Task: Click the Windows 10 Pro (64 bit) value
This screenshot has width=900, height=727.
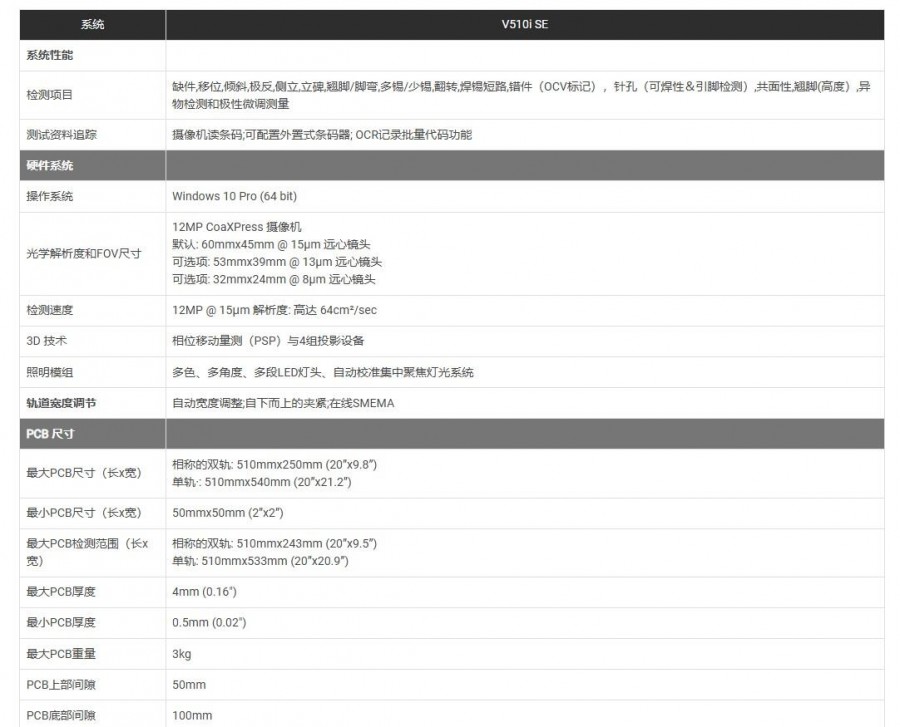Action: [x=234, y=196]
